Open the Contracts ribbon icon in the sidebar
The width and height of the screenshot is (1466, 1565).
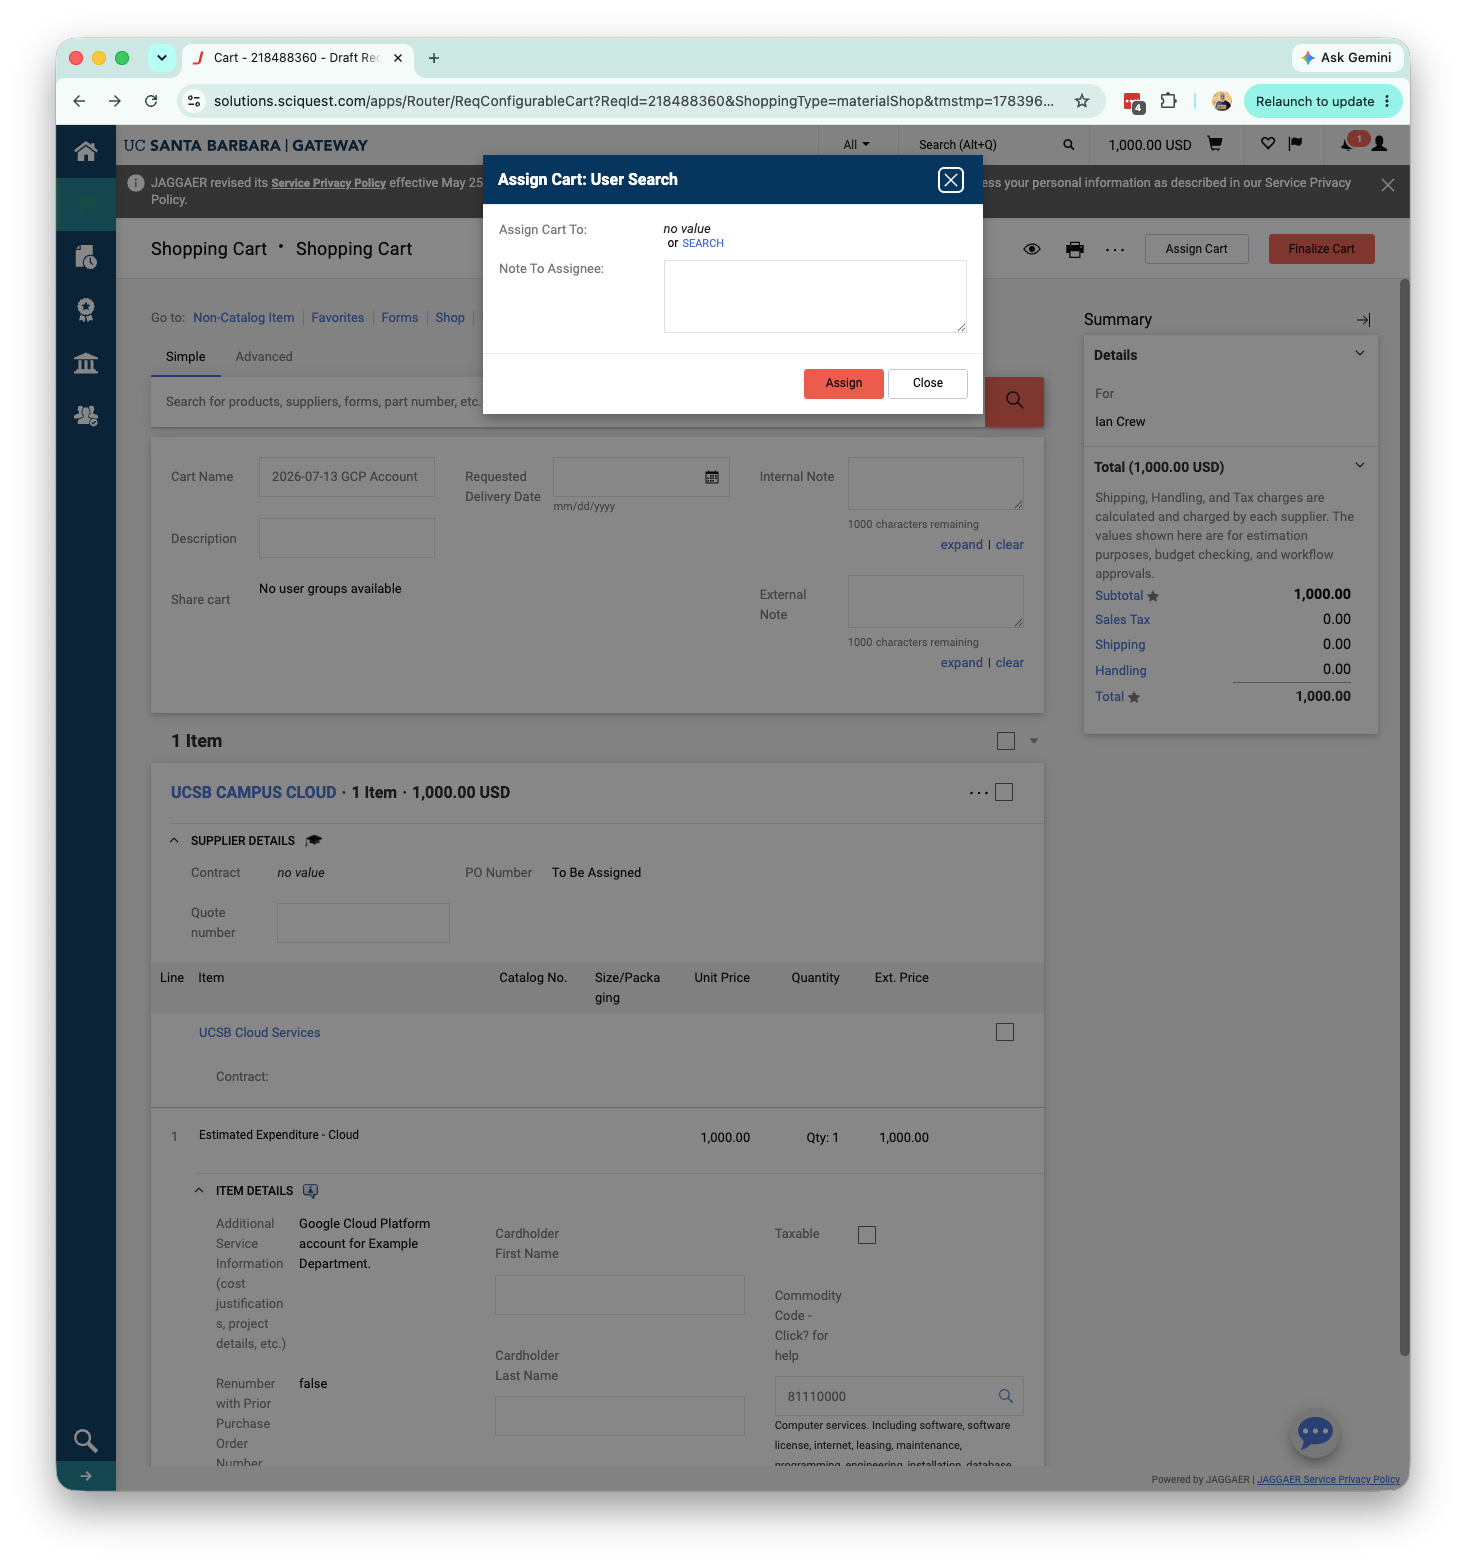point(86,310)
